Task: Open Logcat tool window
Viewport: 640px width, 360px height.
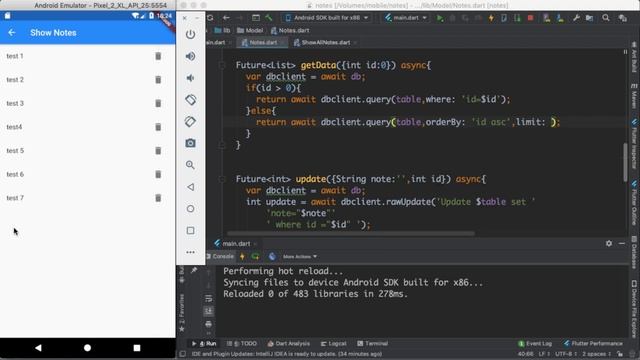Action: coord(333,344)
